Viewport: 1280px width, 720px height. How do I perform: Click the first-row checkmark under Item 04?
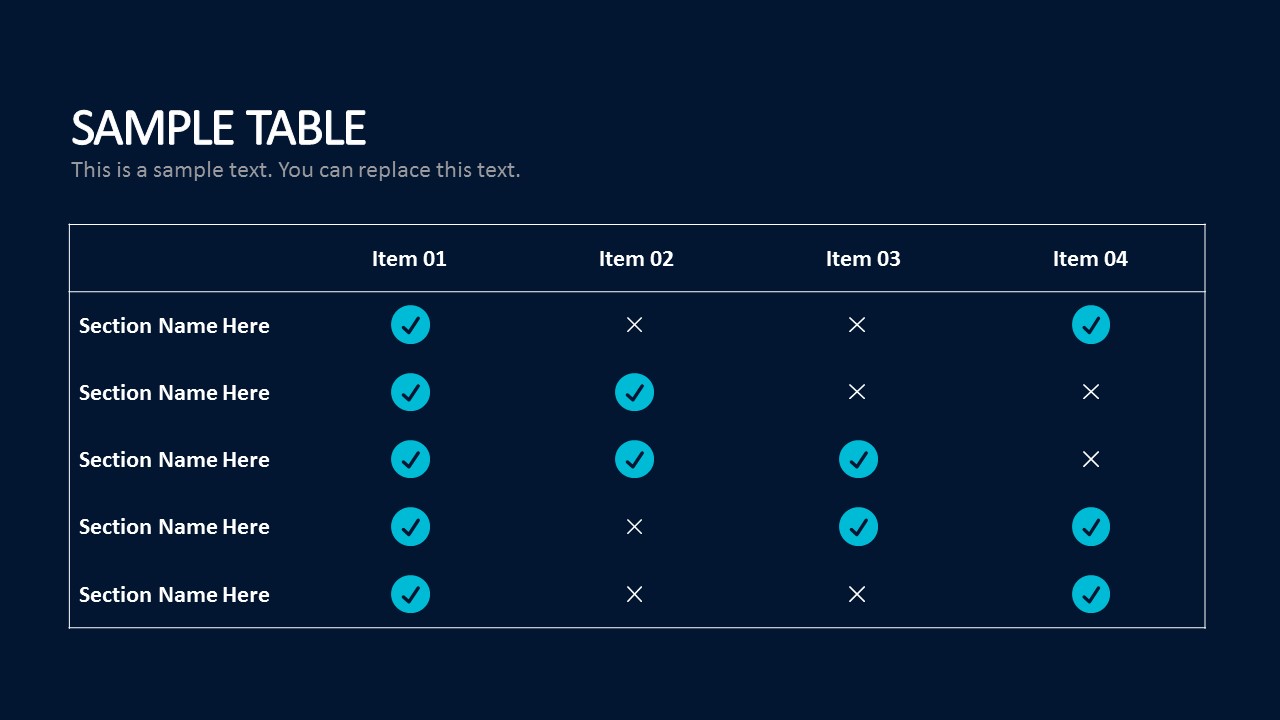coord(1090,325)
